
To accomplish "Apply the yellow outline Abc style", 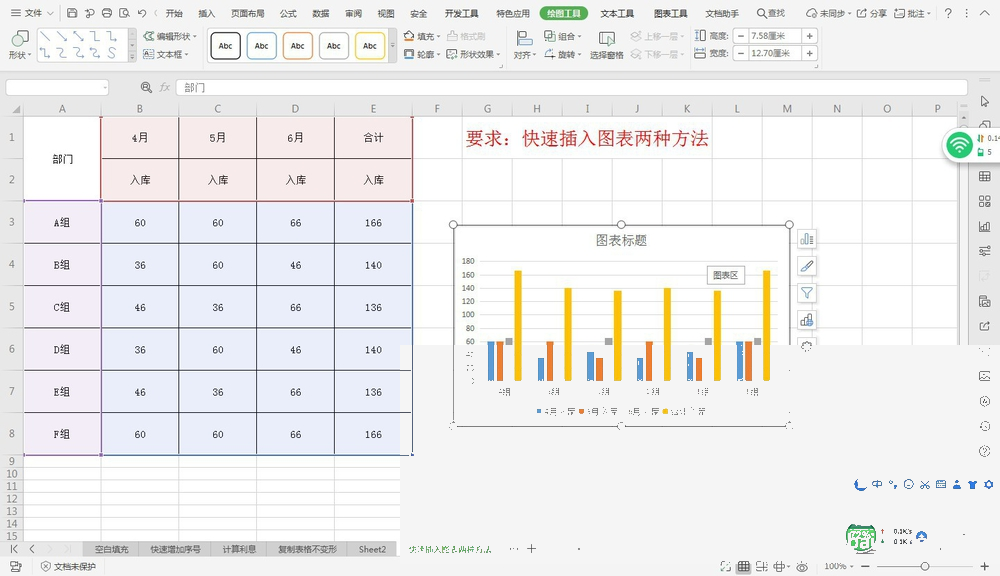I will [370, 45].
